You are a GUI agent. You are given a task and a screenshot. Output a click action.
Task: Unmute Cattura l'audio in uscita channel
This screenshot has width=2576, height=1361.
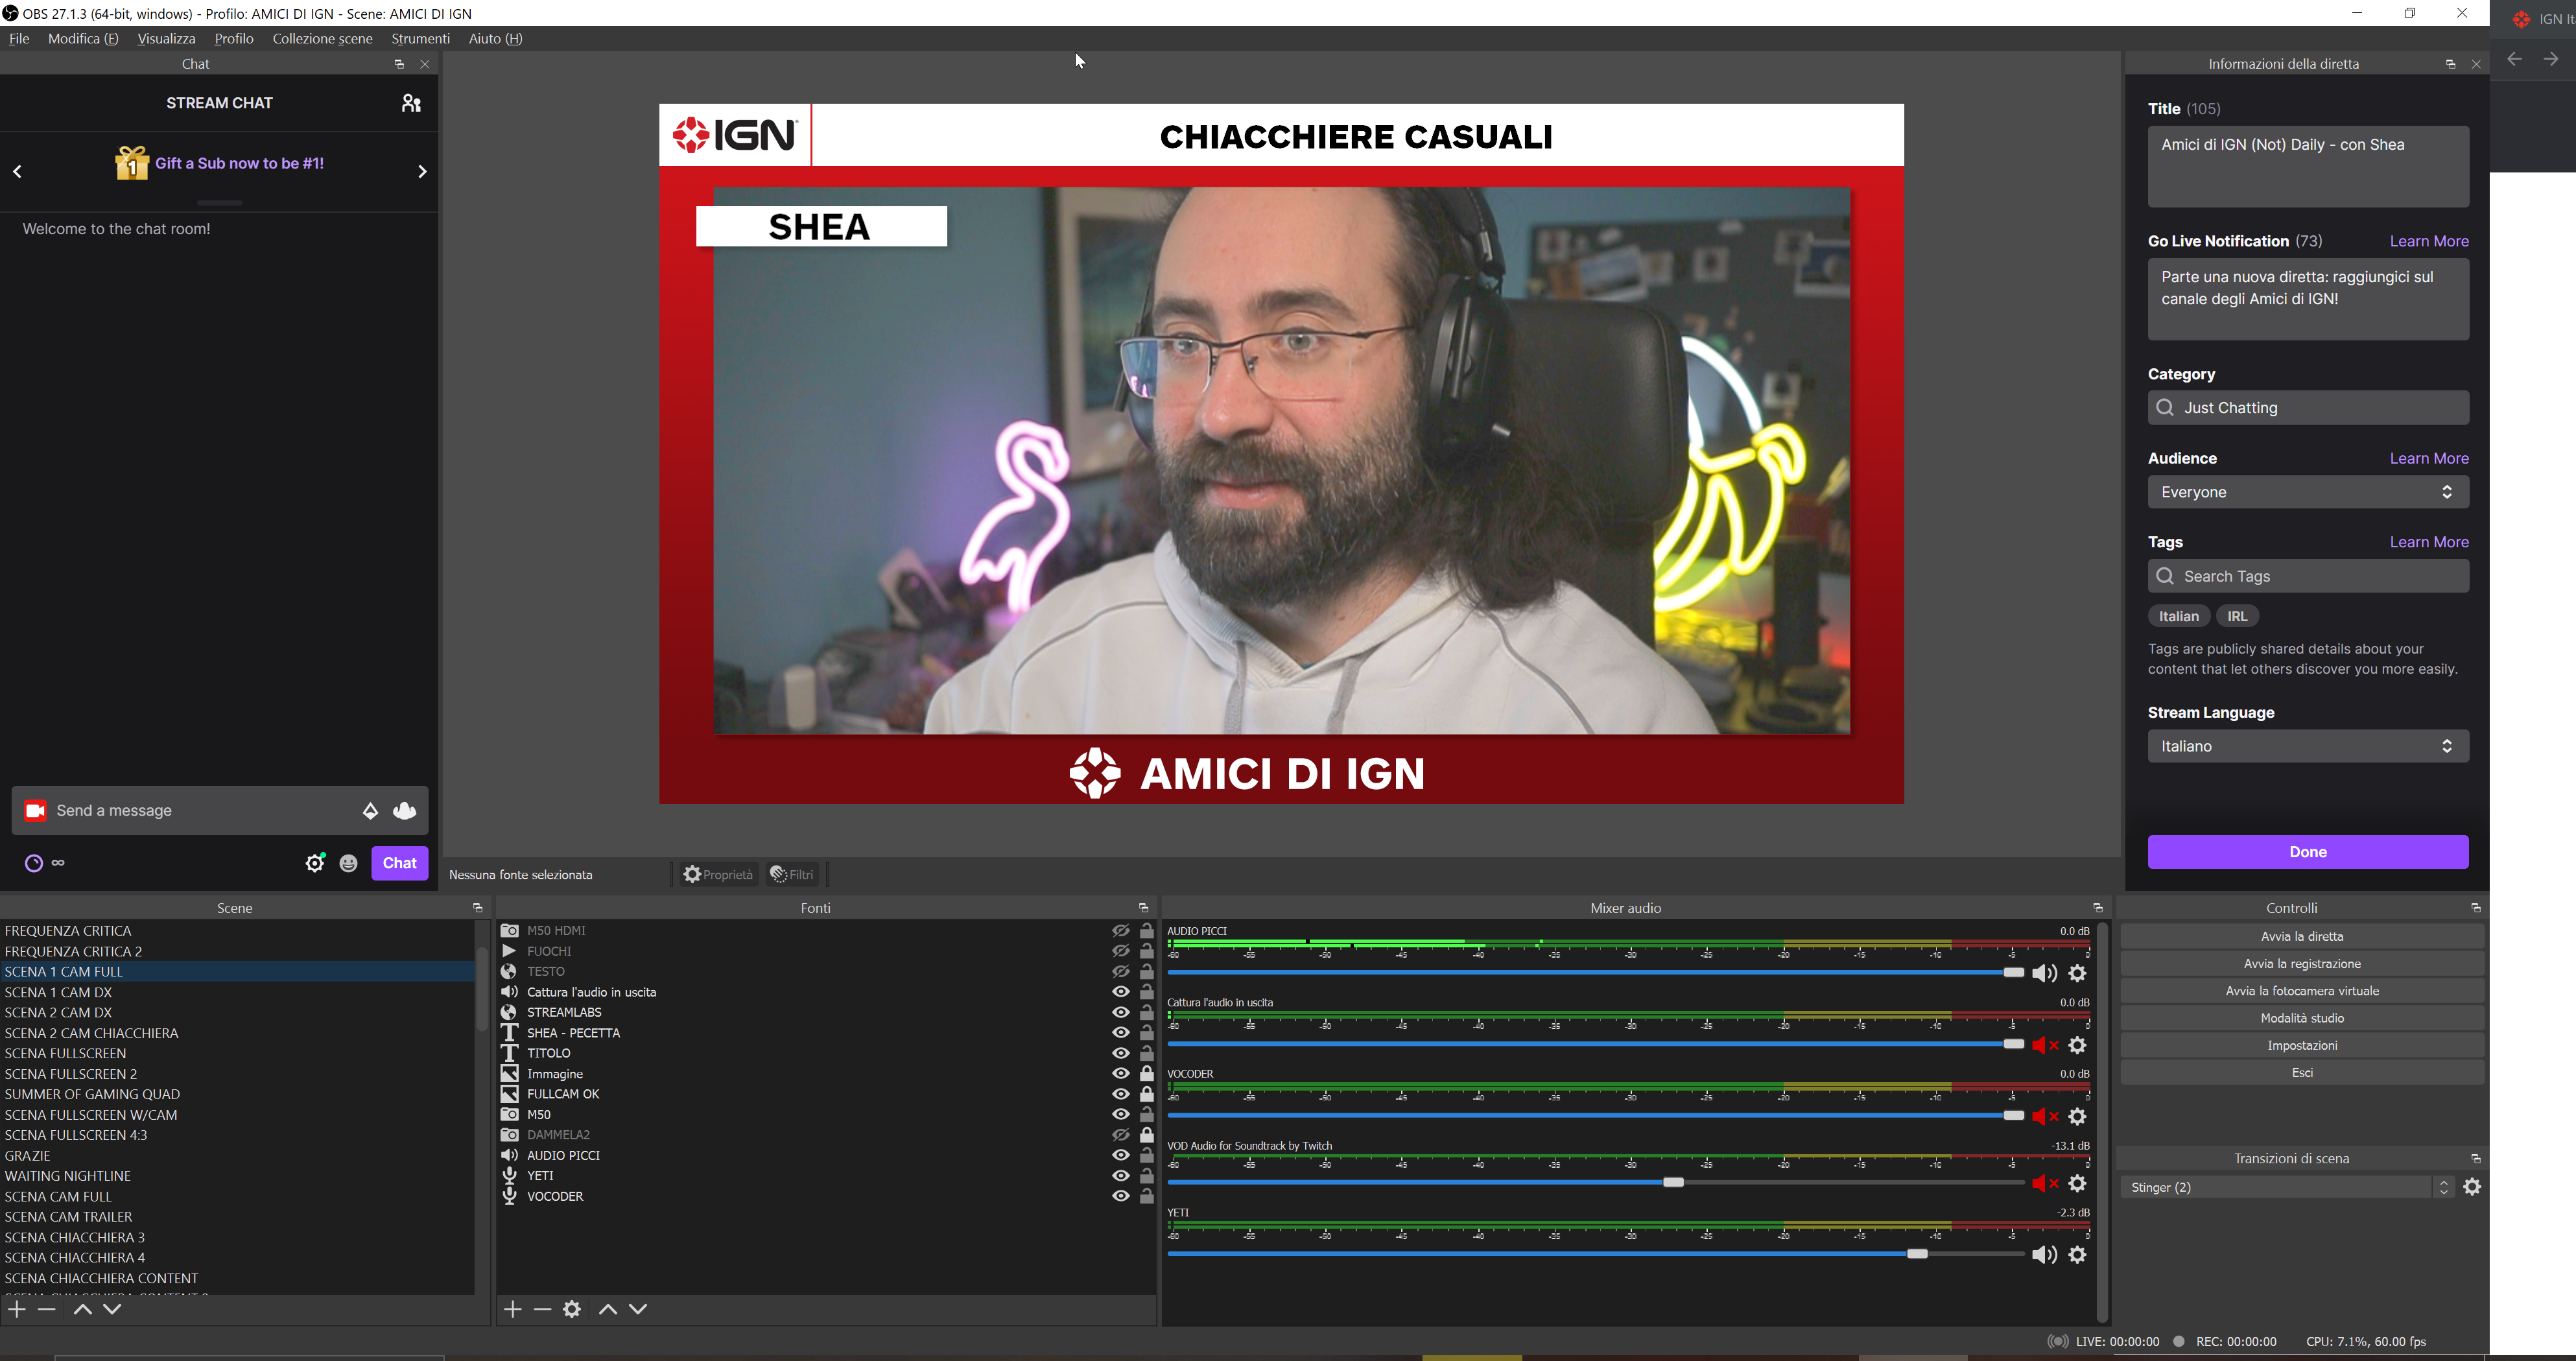[2045, 1045]
